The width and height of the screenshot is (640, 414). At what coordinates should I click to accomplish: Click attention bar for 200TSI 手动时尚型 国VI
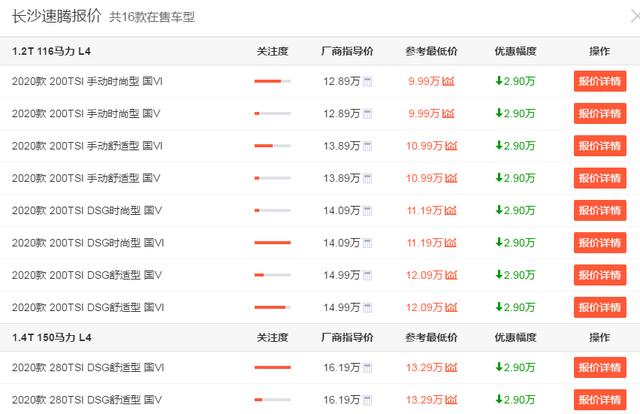pyautogui.click(x=273, y=81)
